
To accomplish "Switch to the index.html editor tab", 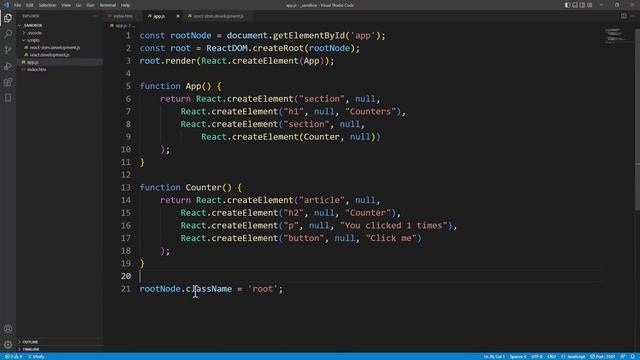I will point(122,16).
